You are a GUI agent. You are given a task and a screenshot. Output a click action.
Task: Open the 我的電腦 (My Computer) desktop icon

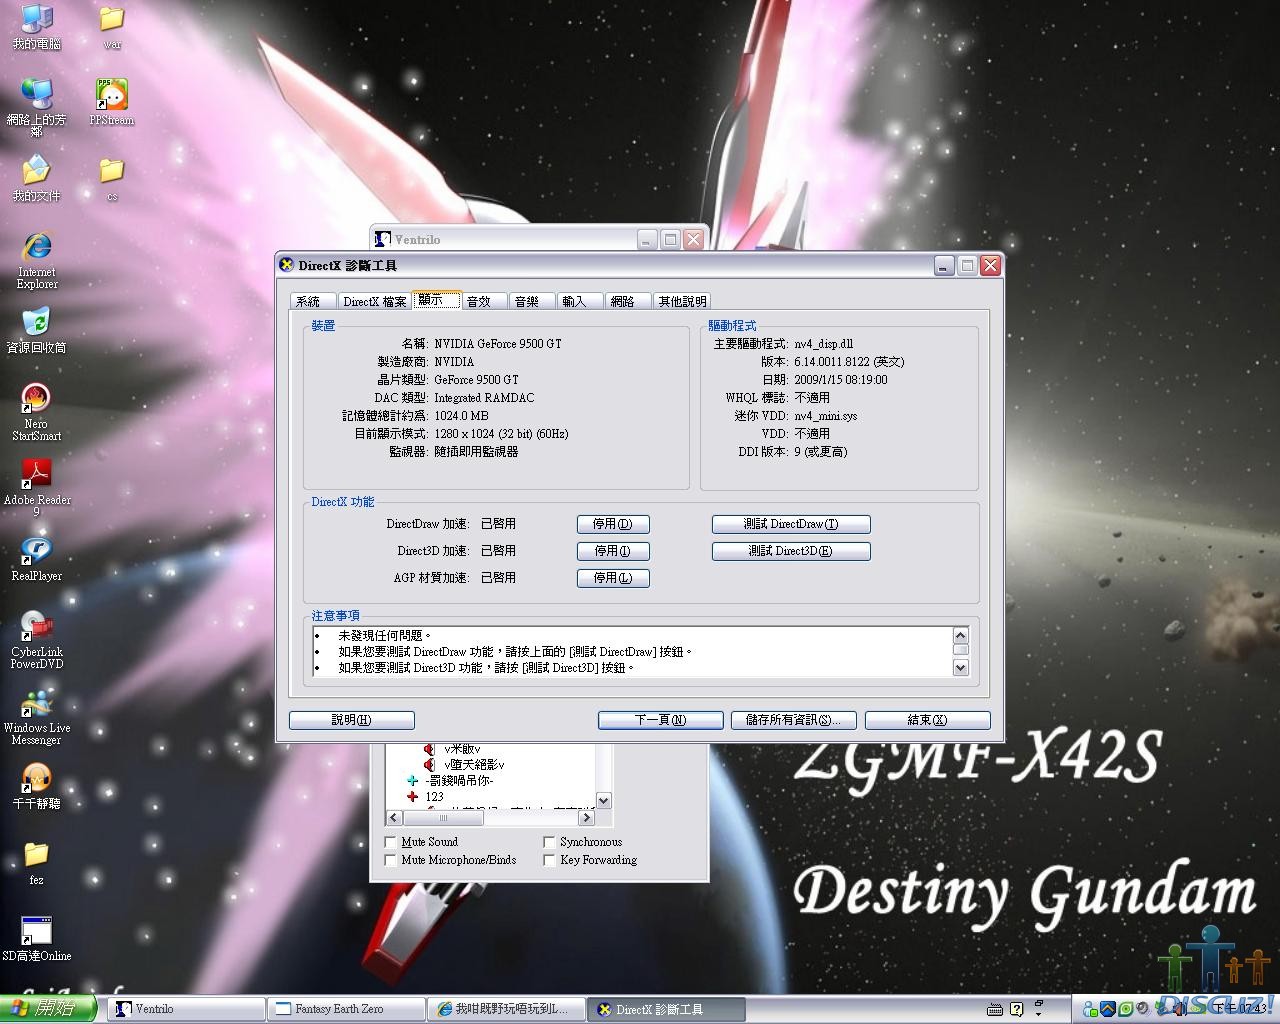coord(37,27)
